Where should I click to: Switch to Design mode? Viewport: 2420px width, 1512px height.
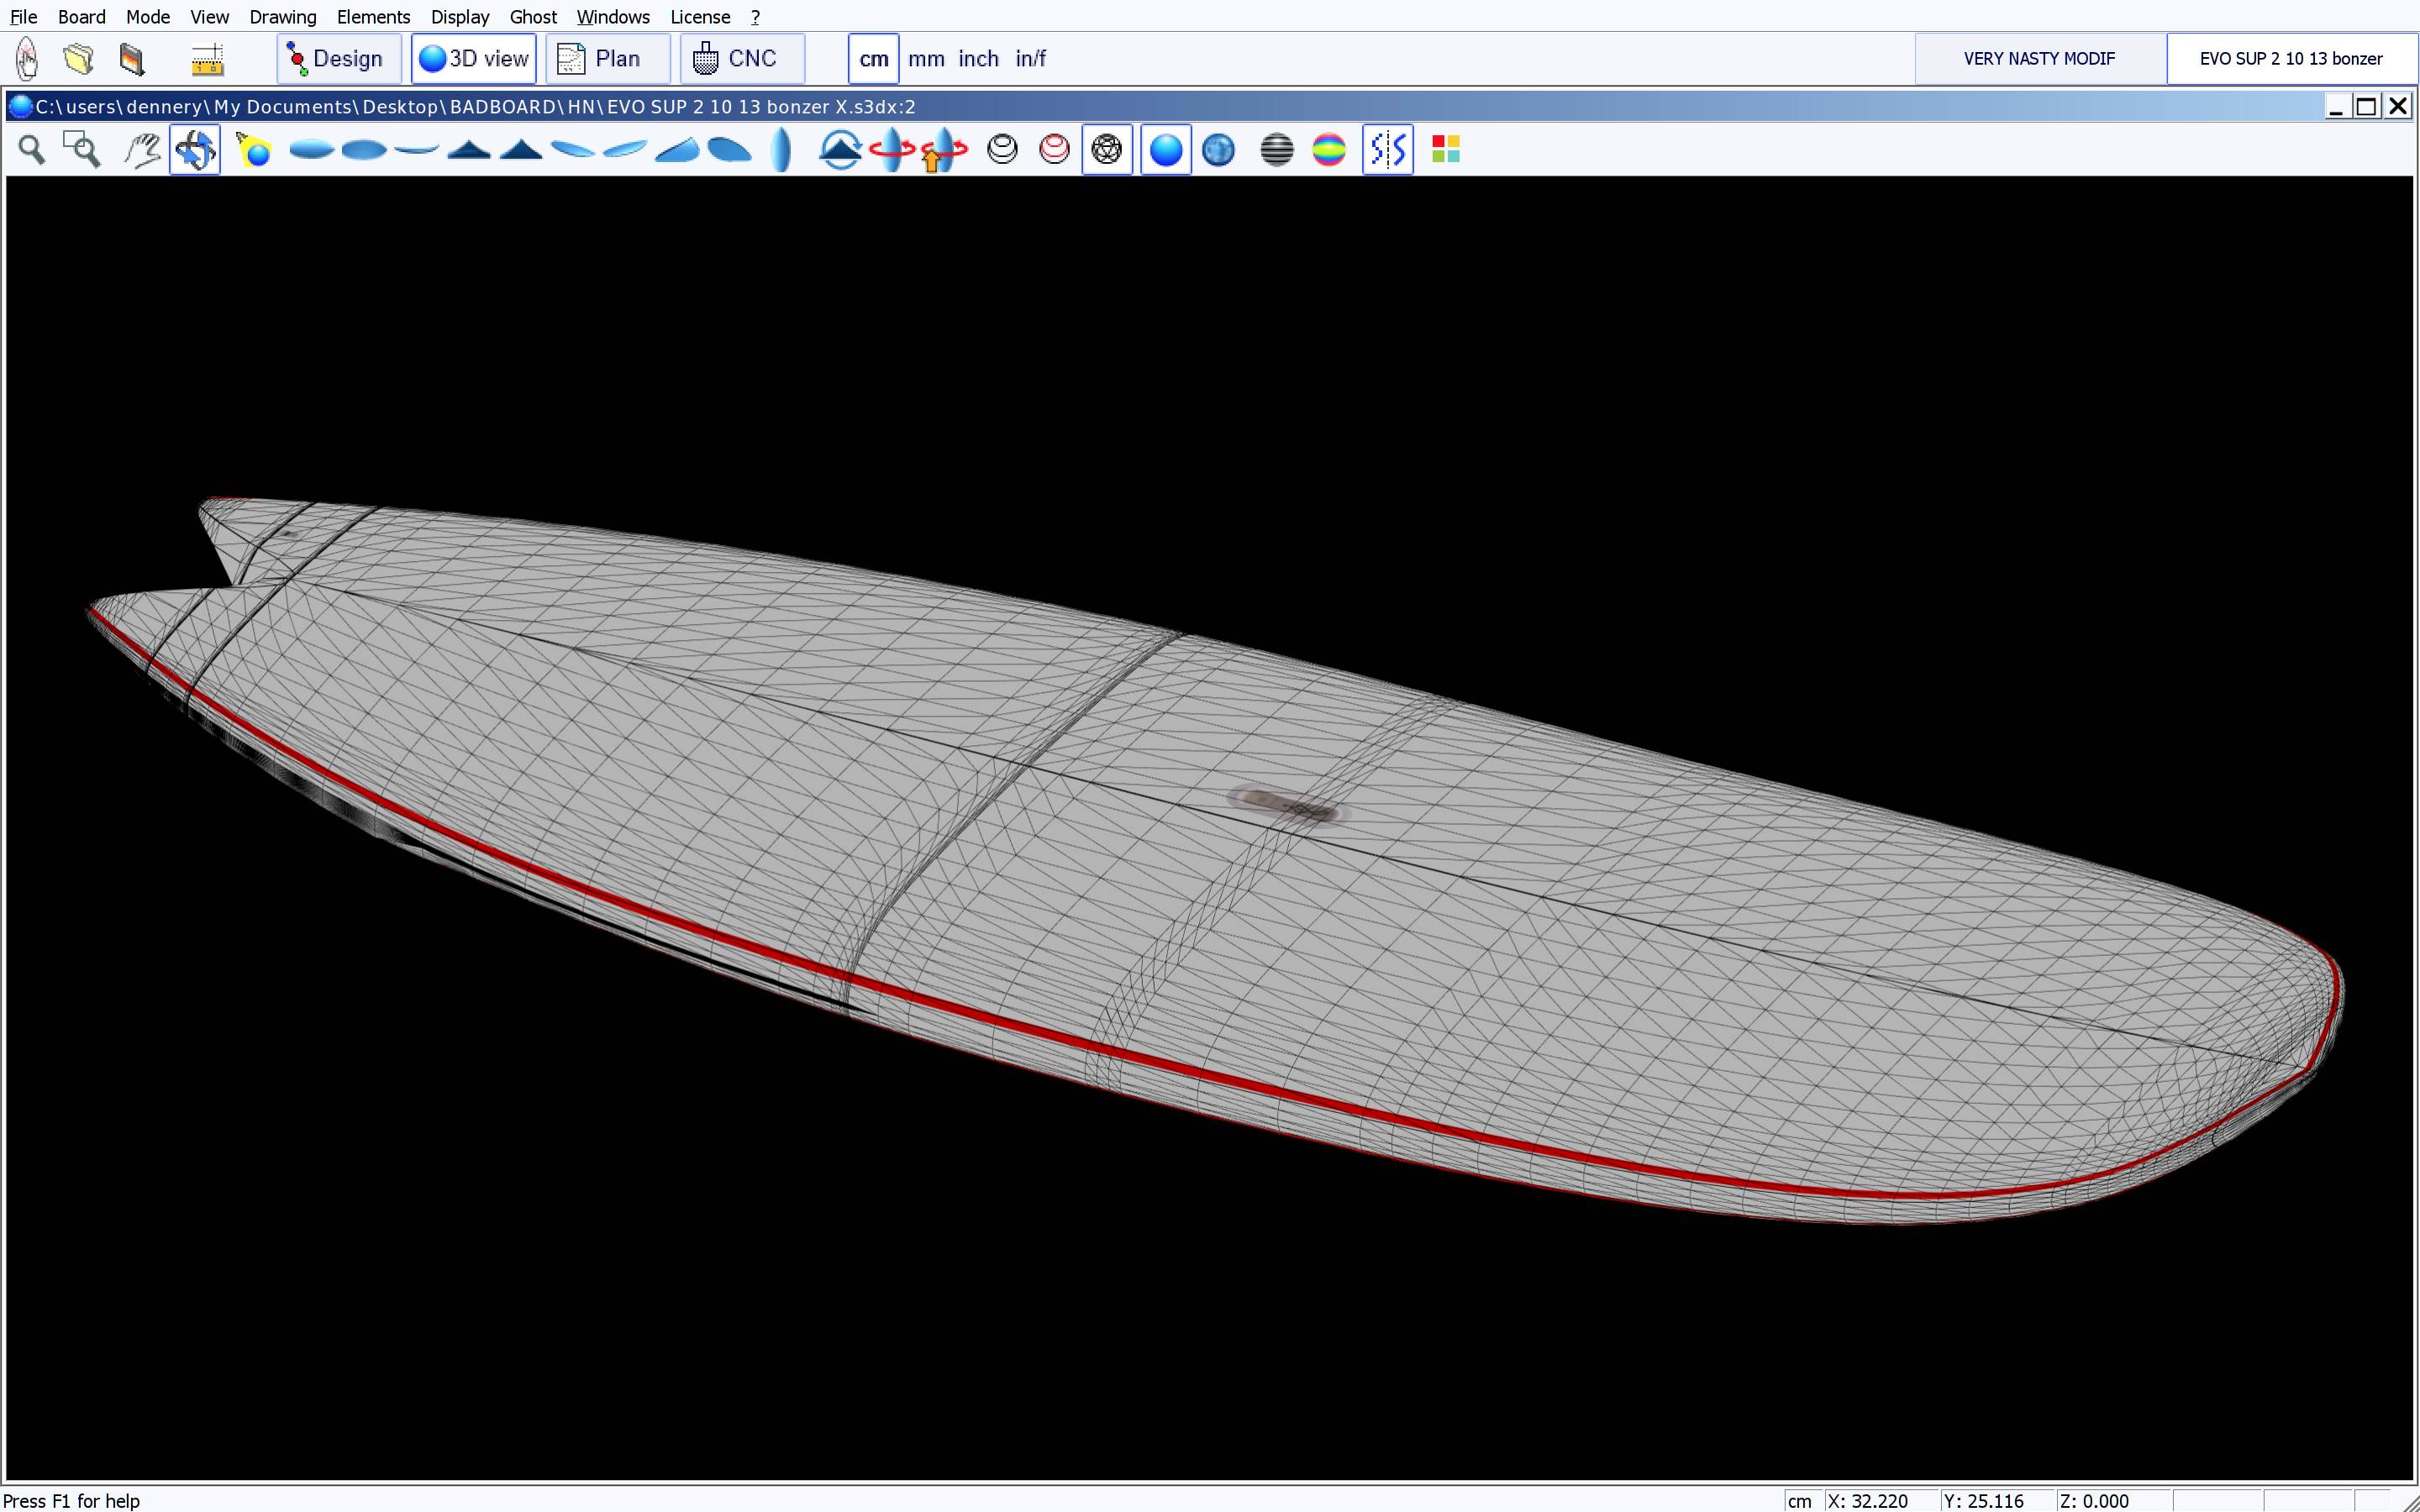(x=338, y=59)
